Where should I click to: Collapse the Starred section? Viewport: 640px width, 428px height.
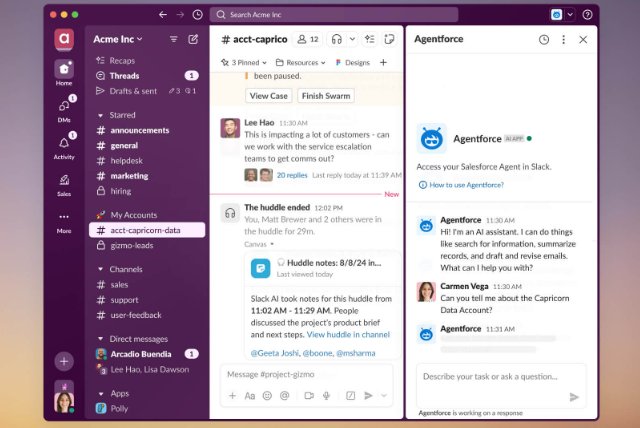(x=100, y=115)
